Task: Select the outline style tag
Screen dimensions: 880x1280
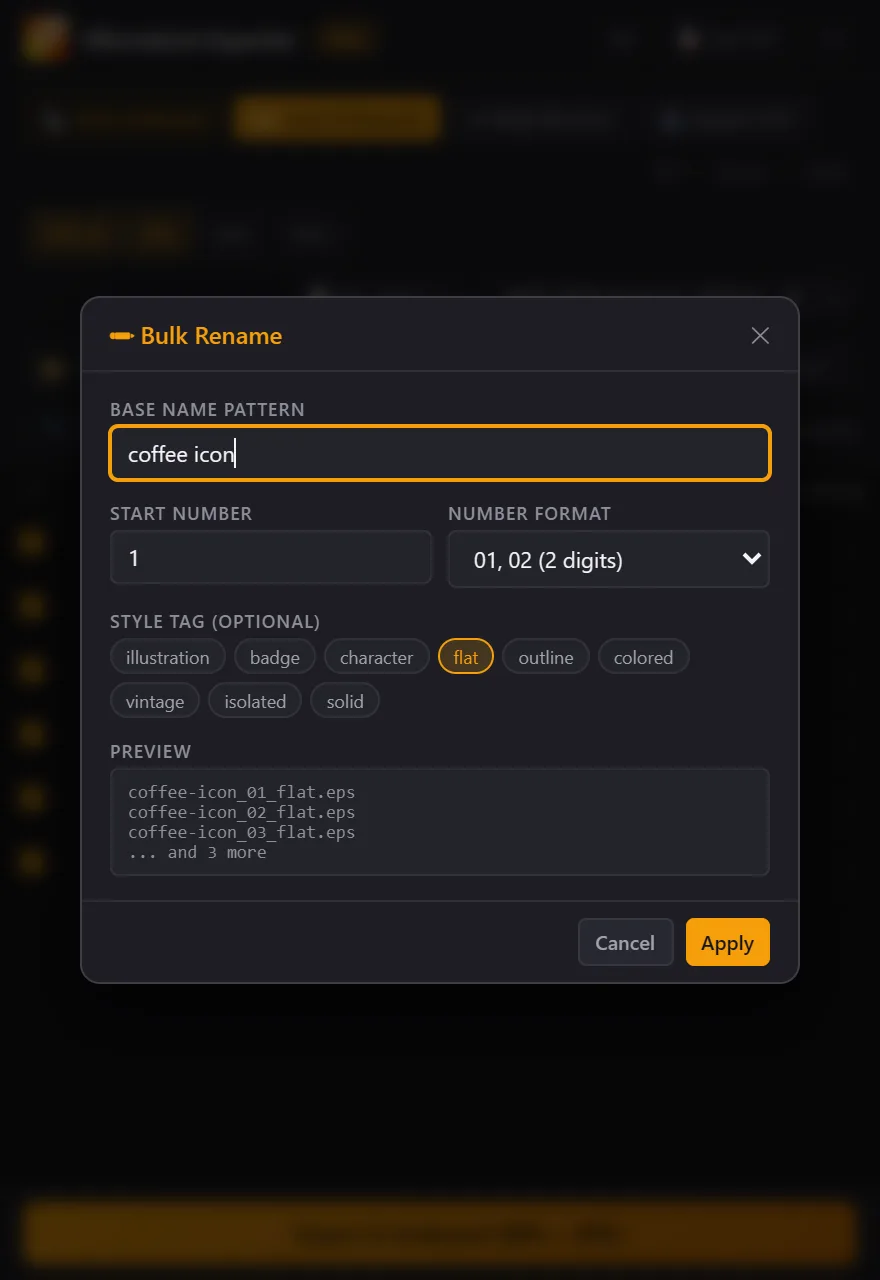Action: pyautogui.click(x=546, y=657)
